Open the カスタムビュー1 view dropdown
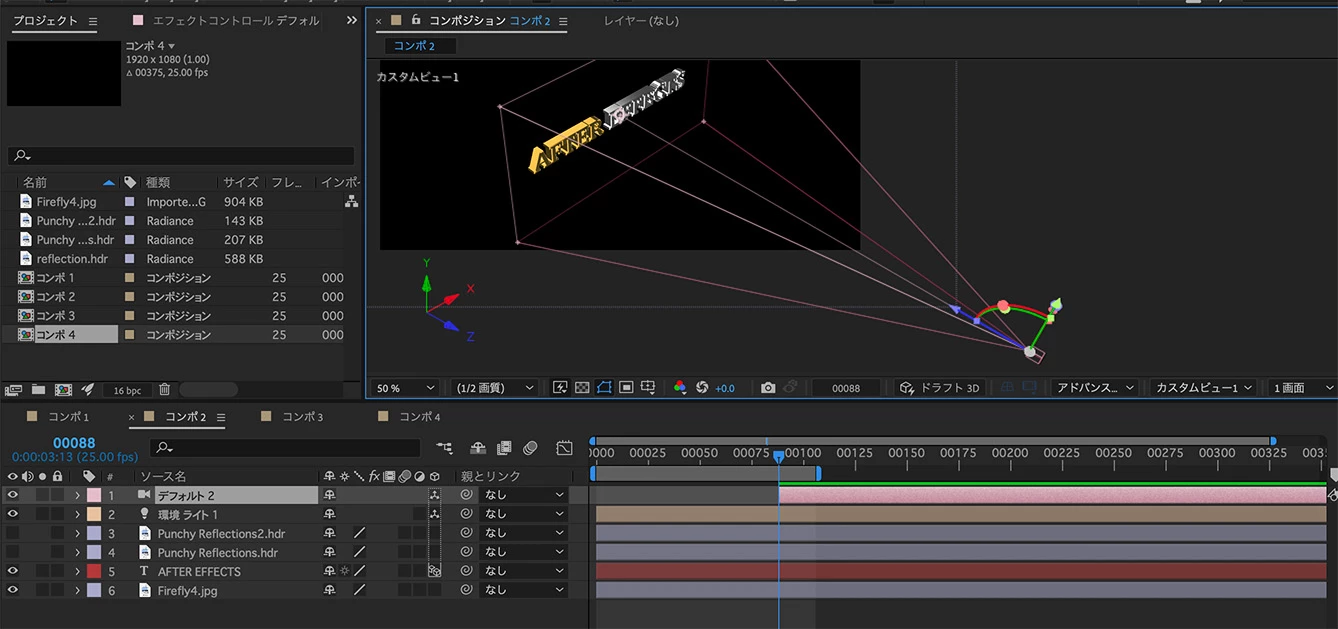This screenshot has width=1338, height=629. tap(1203, 387)
